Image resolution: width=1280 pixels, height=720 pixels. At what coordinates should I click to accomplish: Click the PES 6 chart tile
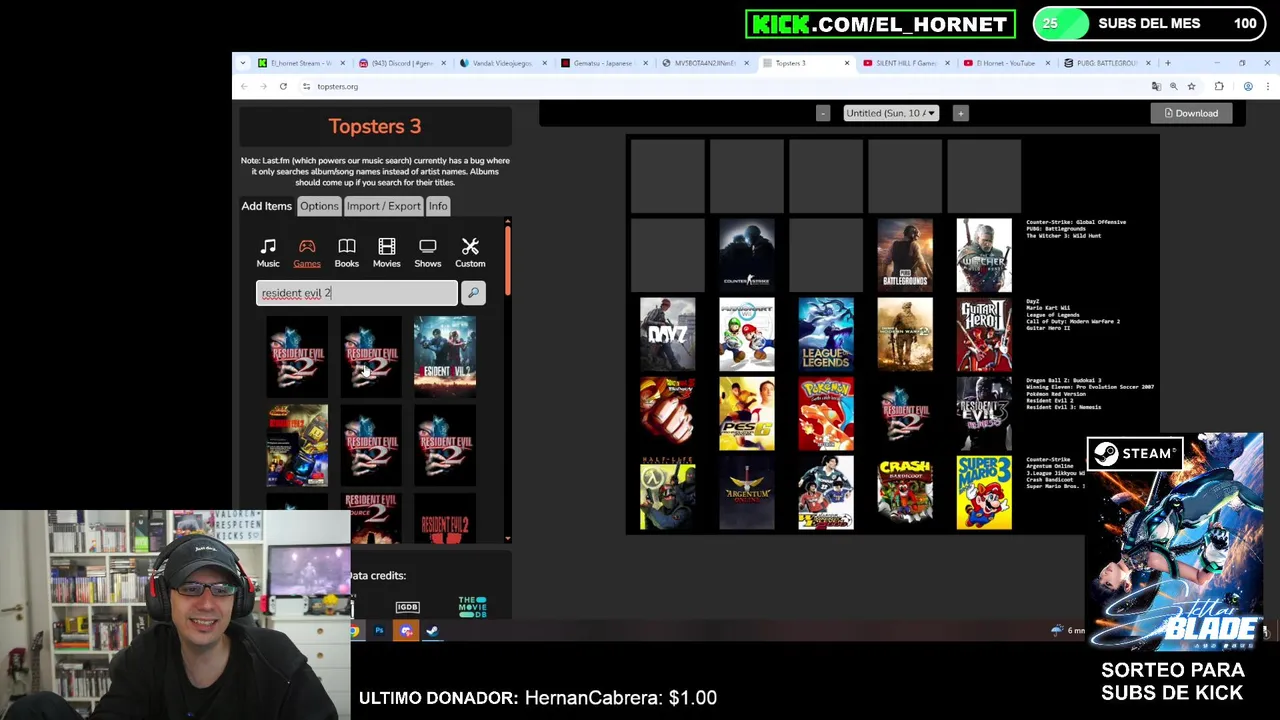[747, 413]
